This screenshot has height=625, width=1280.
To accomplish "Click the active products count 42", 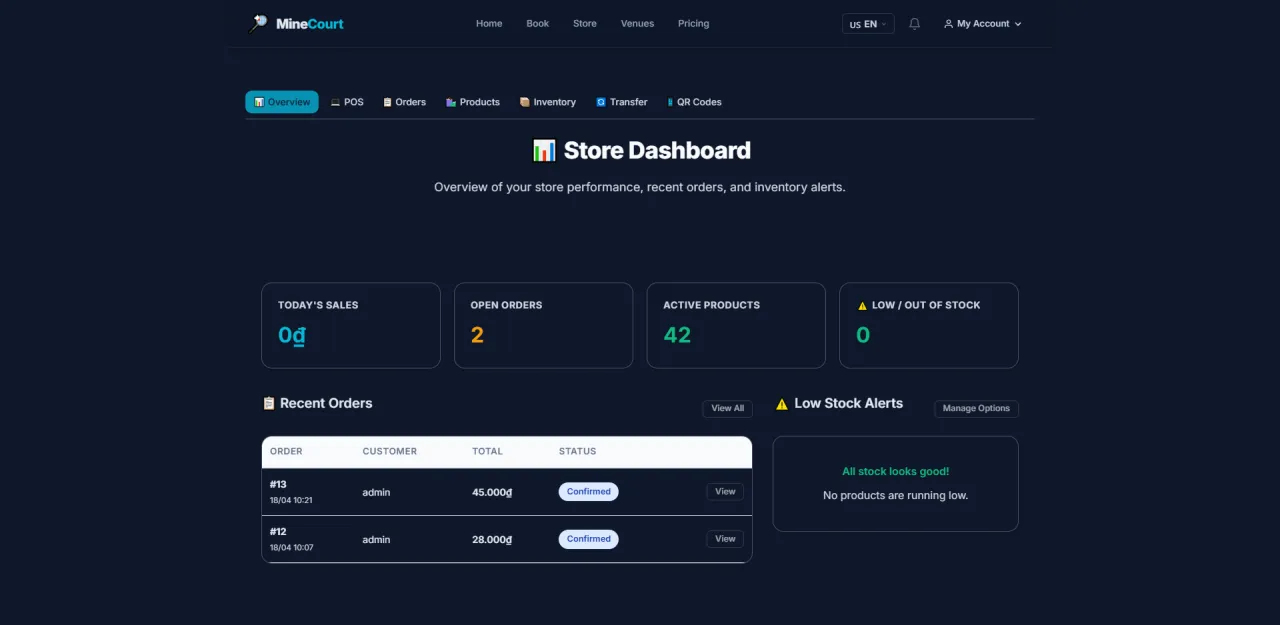I will [x=677, y=335].
